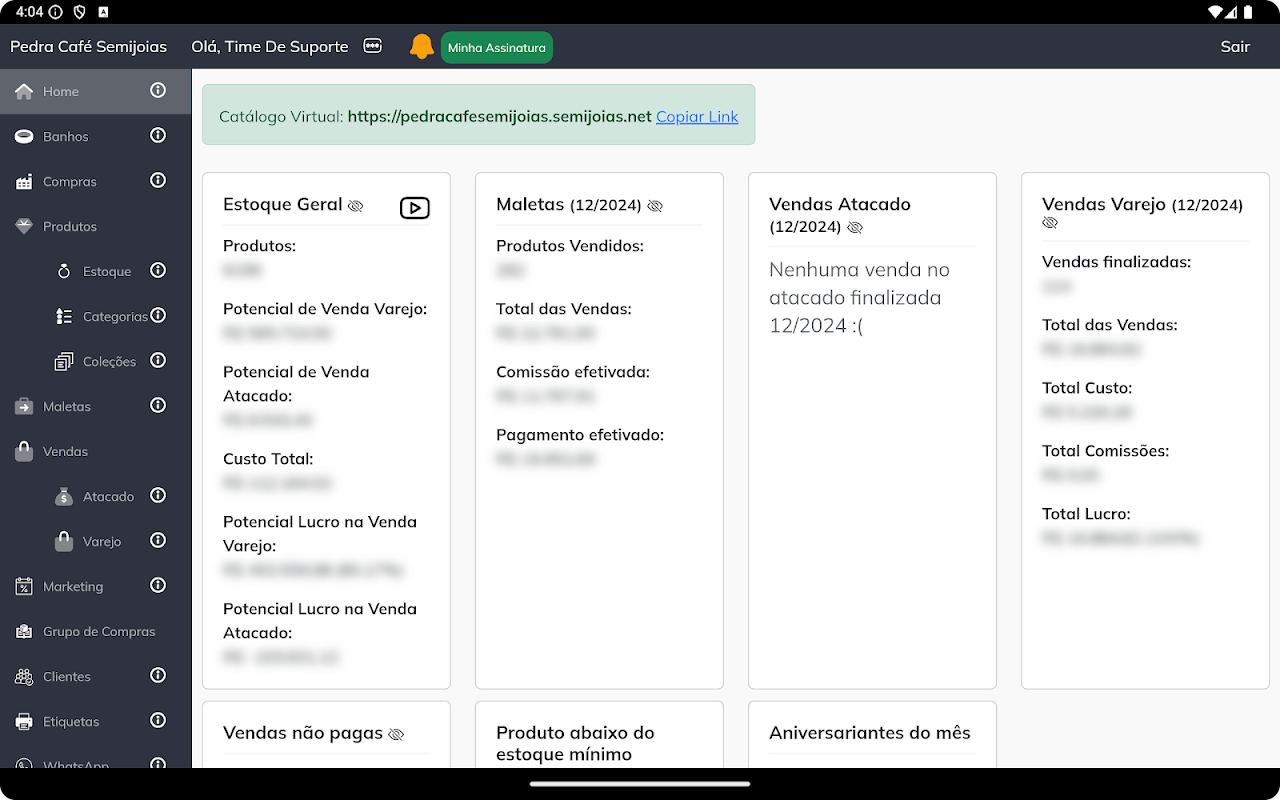This screenshot has height=800, width=1280.
Task: Click the notification bell icon
Action: pyautogui.click(x=421, y=47)
